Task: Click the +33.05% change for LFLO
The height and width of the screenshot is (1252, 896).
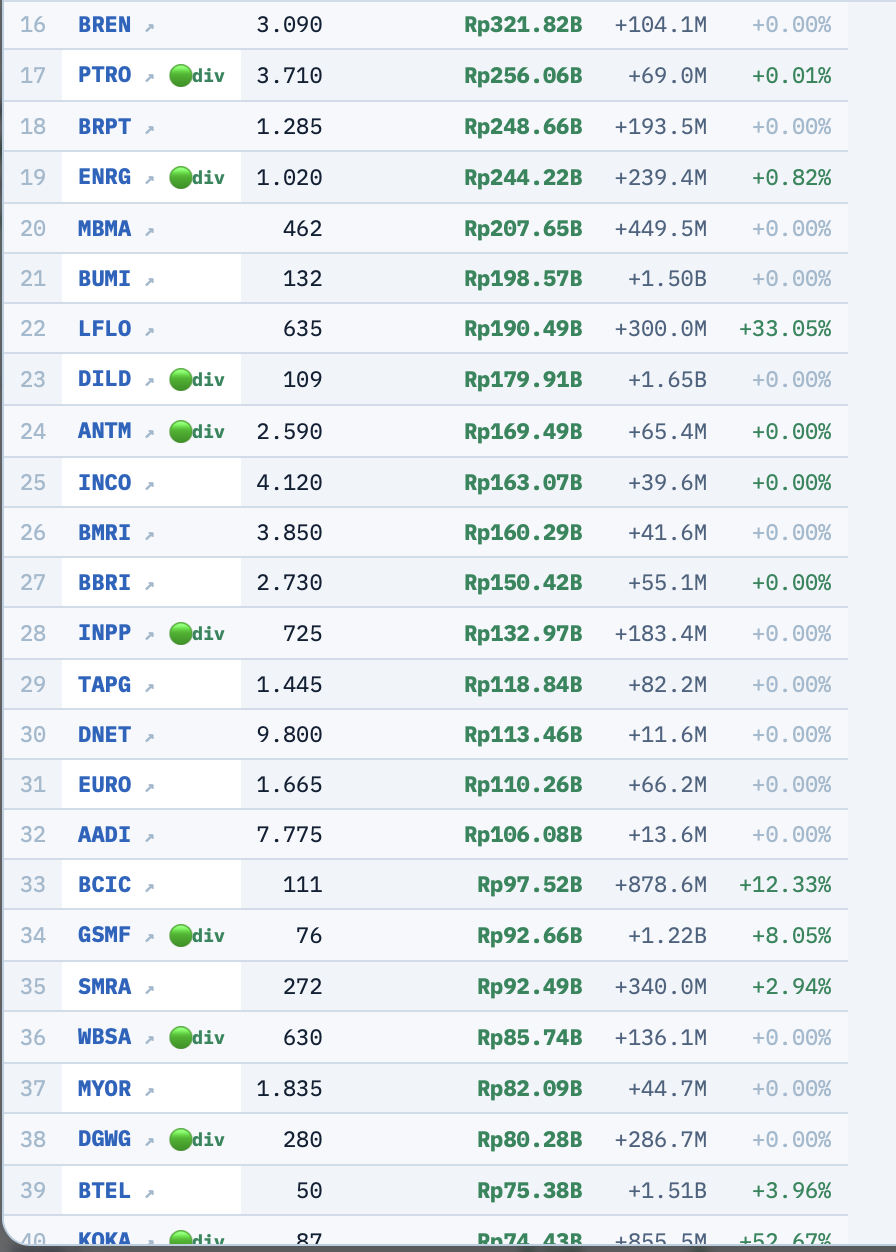Action: pos(785,329)
